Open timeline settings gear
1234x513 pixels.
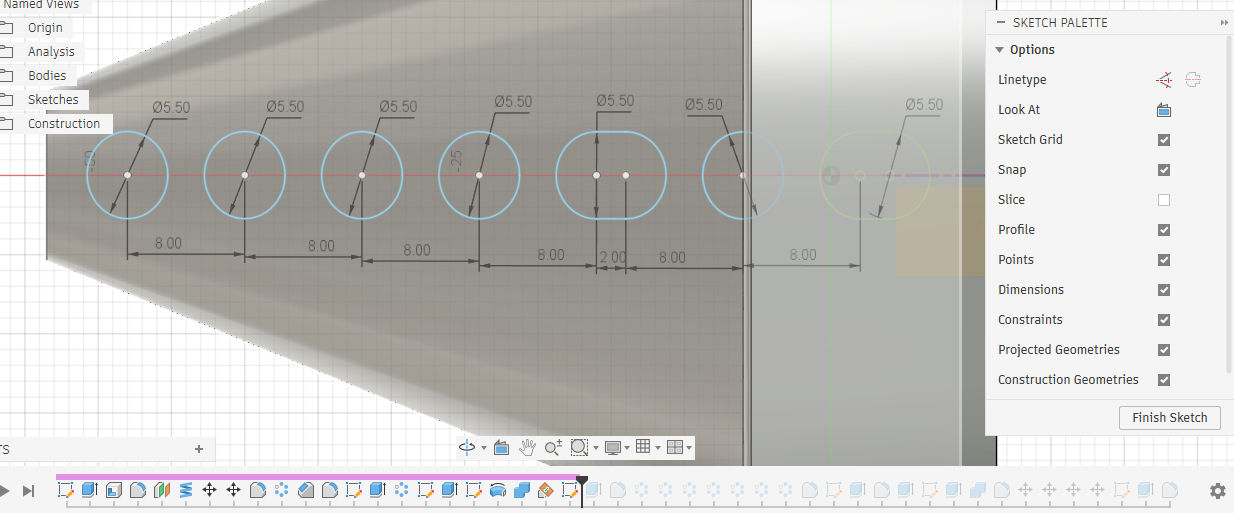click(x=1217, y=491)
